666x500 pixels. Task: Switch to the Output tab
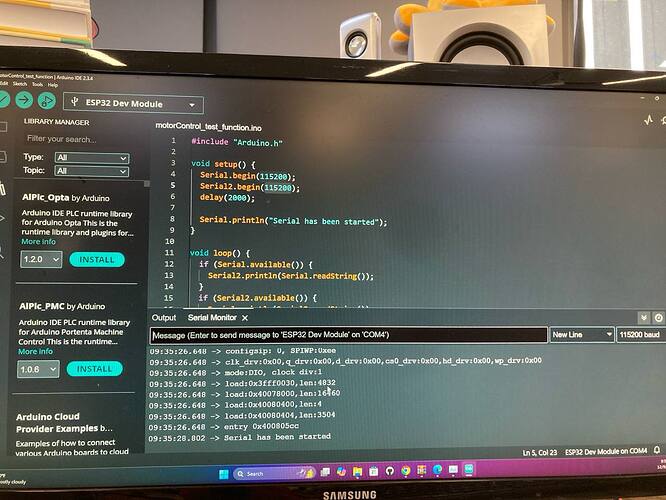point(164,318)
